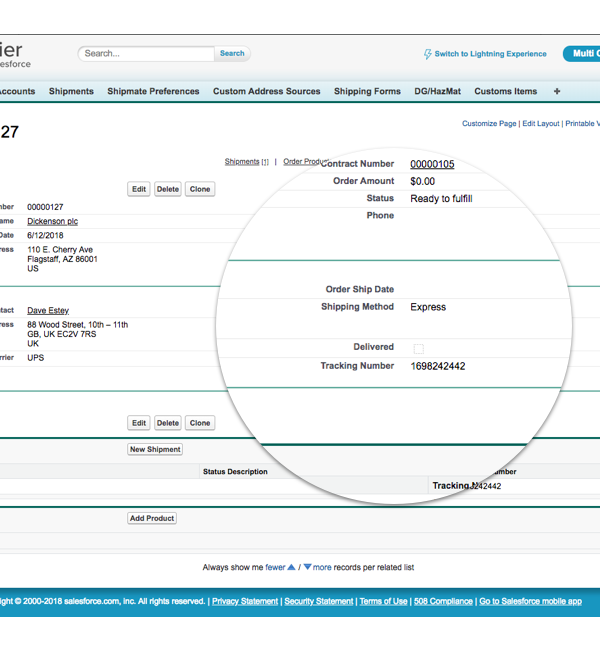
Task: Click the more records down-arrow icon
Action: (x=307, y=567)
